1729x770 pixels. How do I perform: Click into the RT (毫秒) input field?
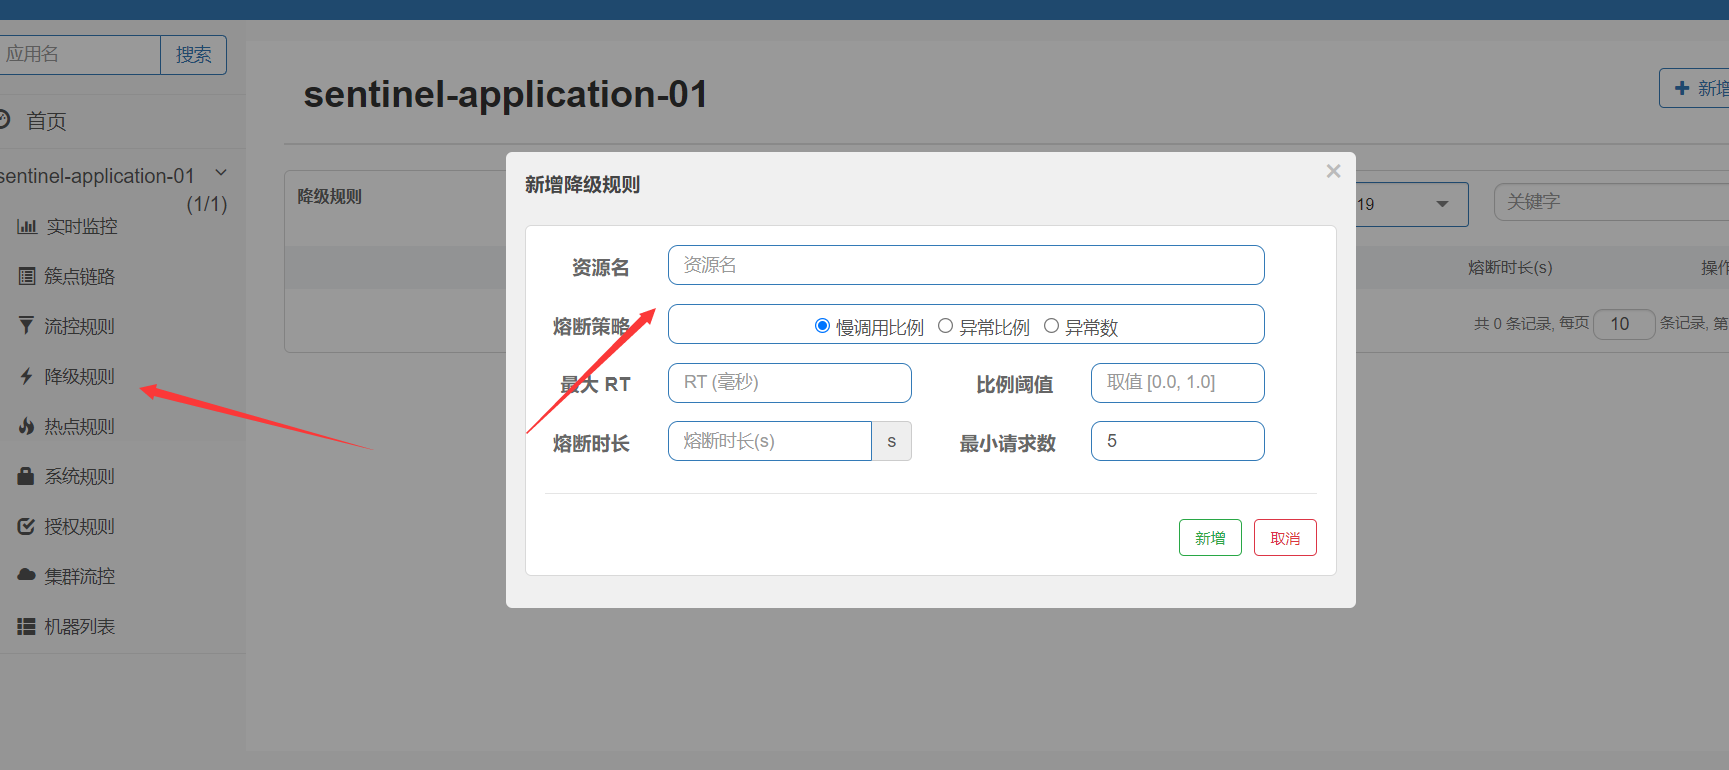click(790, 383)
